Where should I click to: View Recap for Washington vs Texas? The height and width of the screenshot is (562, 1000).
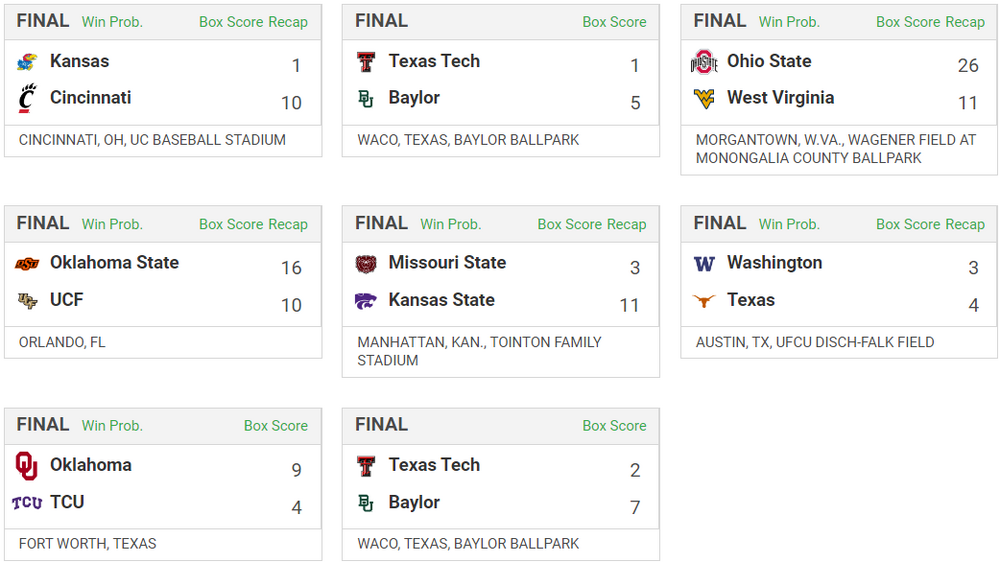click(x=965, y=224)
